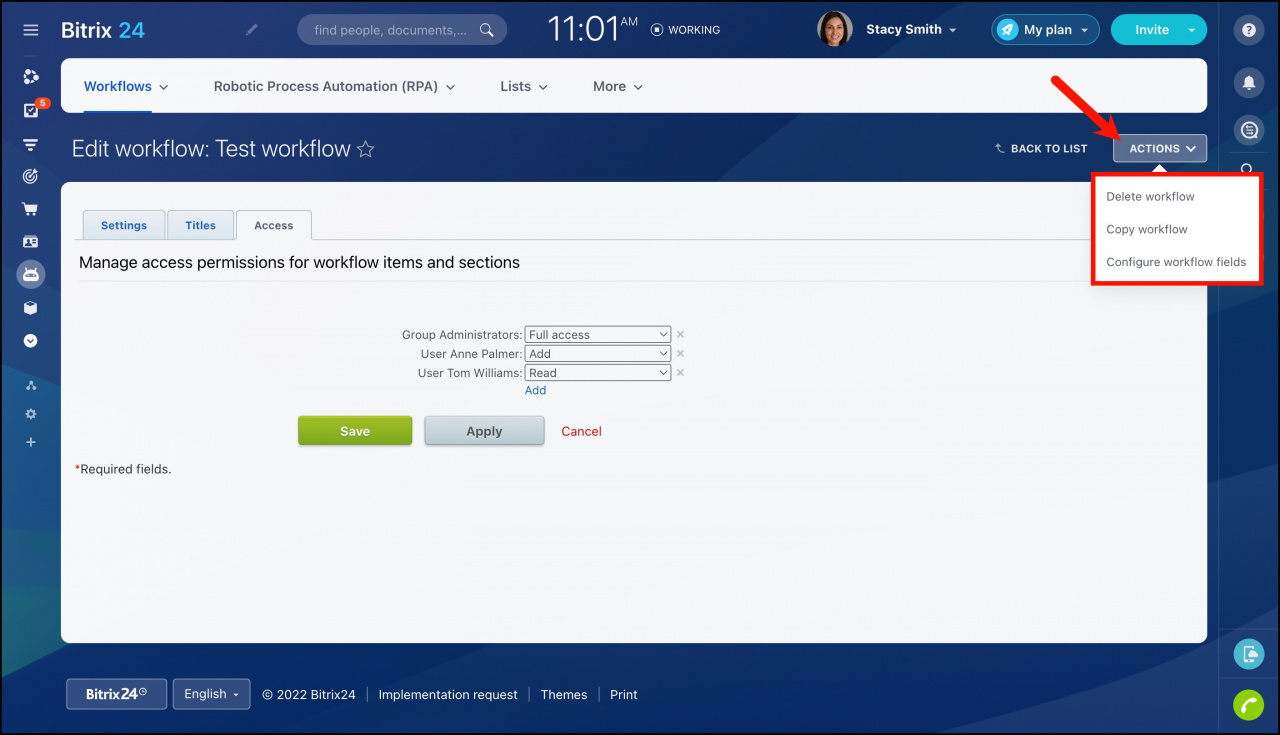This screenshot has width=1280, height=735.
Task: Click the Invite button
Action: tap(1151, 30)
